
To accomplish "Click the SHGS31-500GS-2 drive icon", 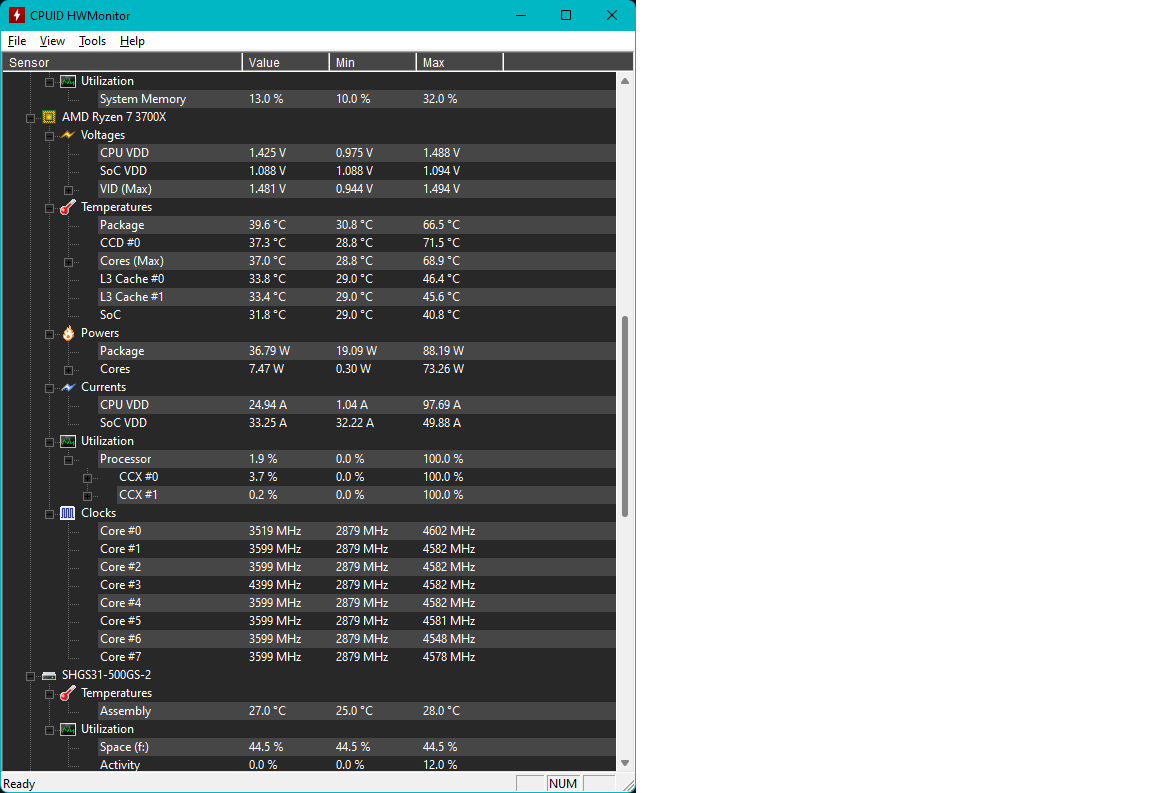I will tap(49, 675).
